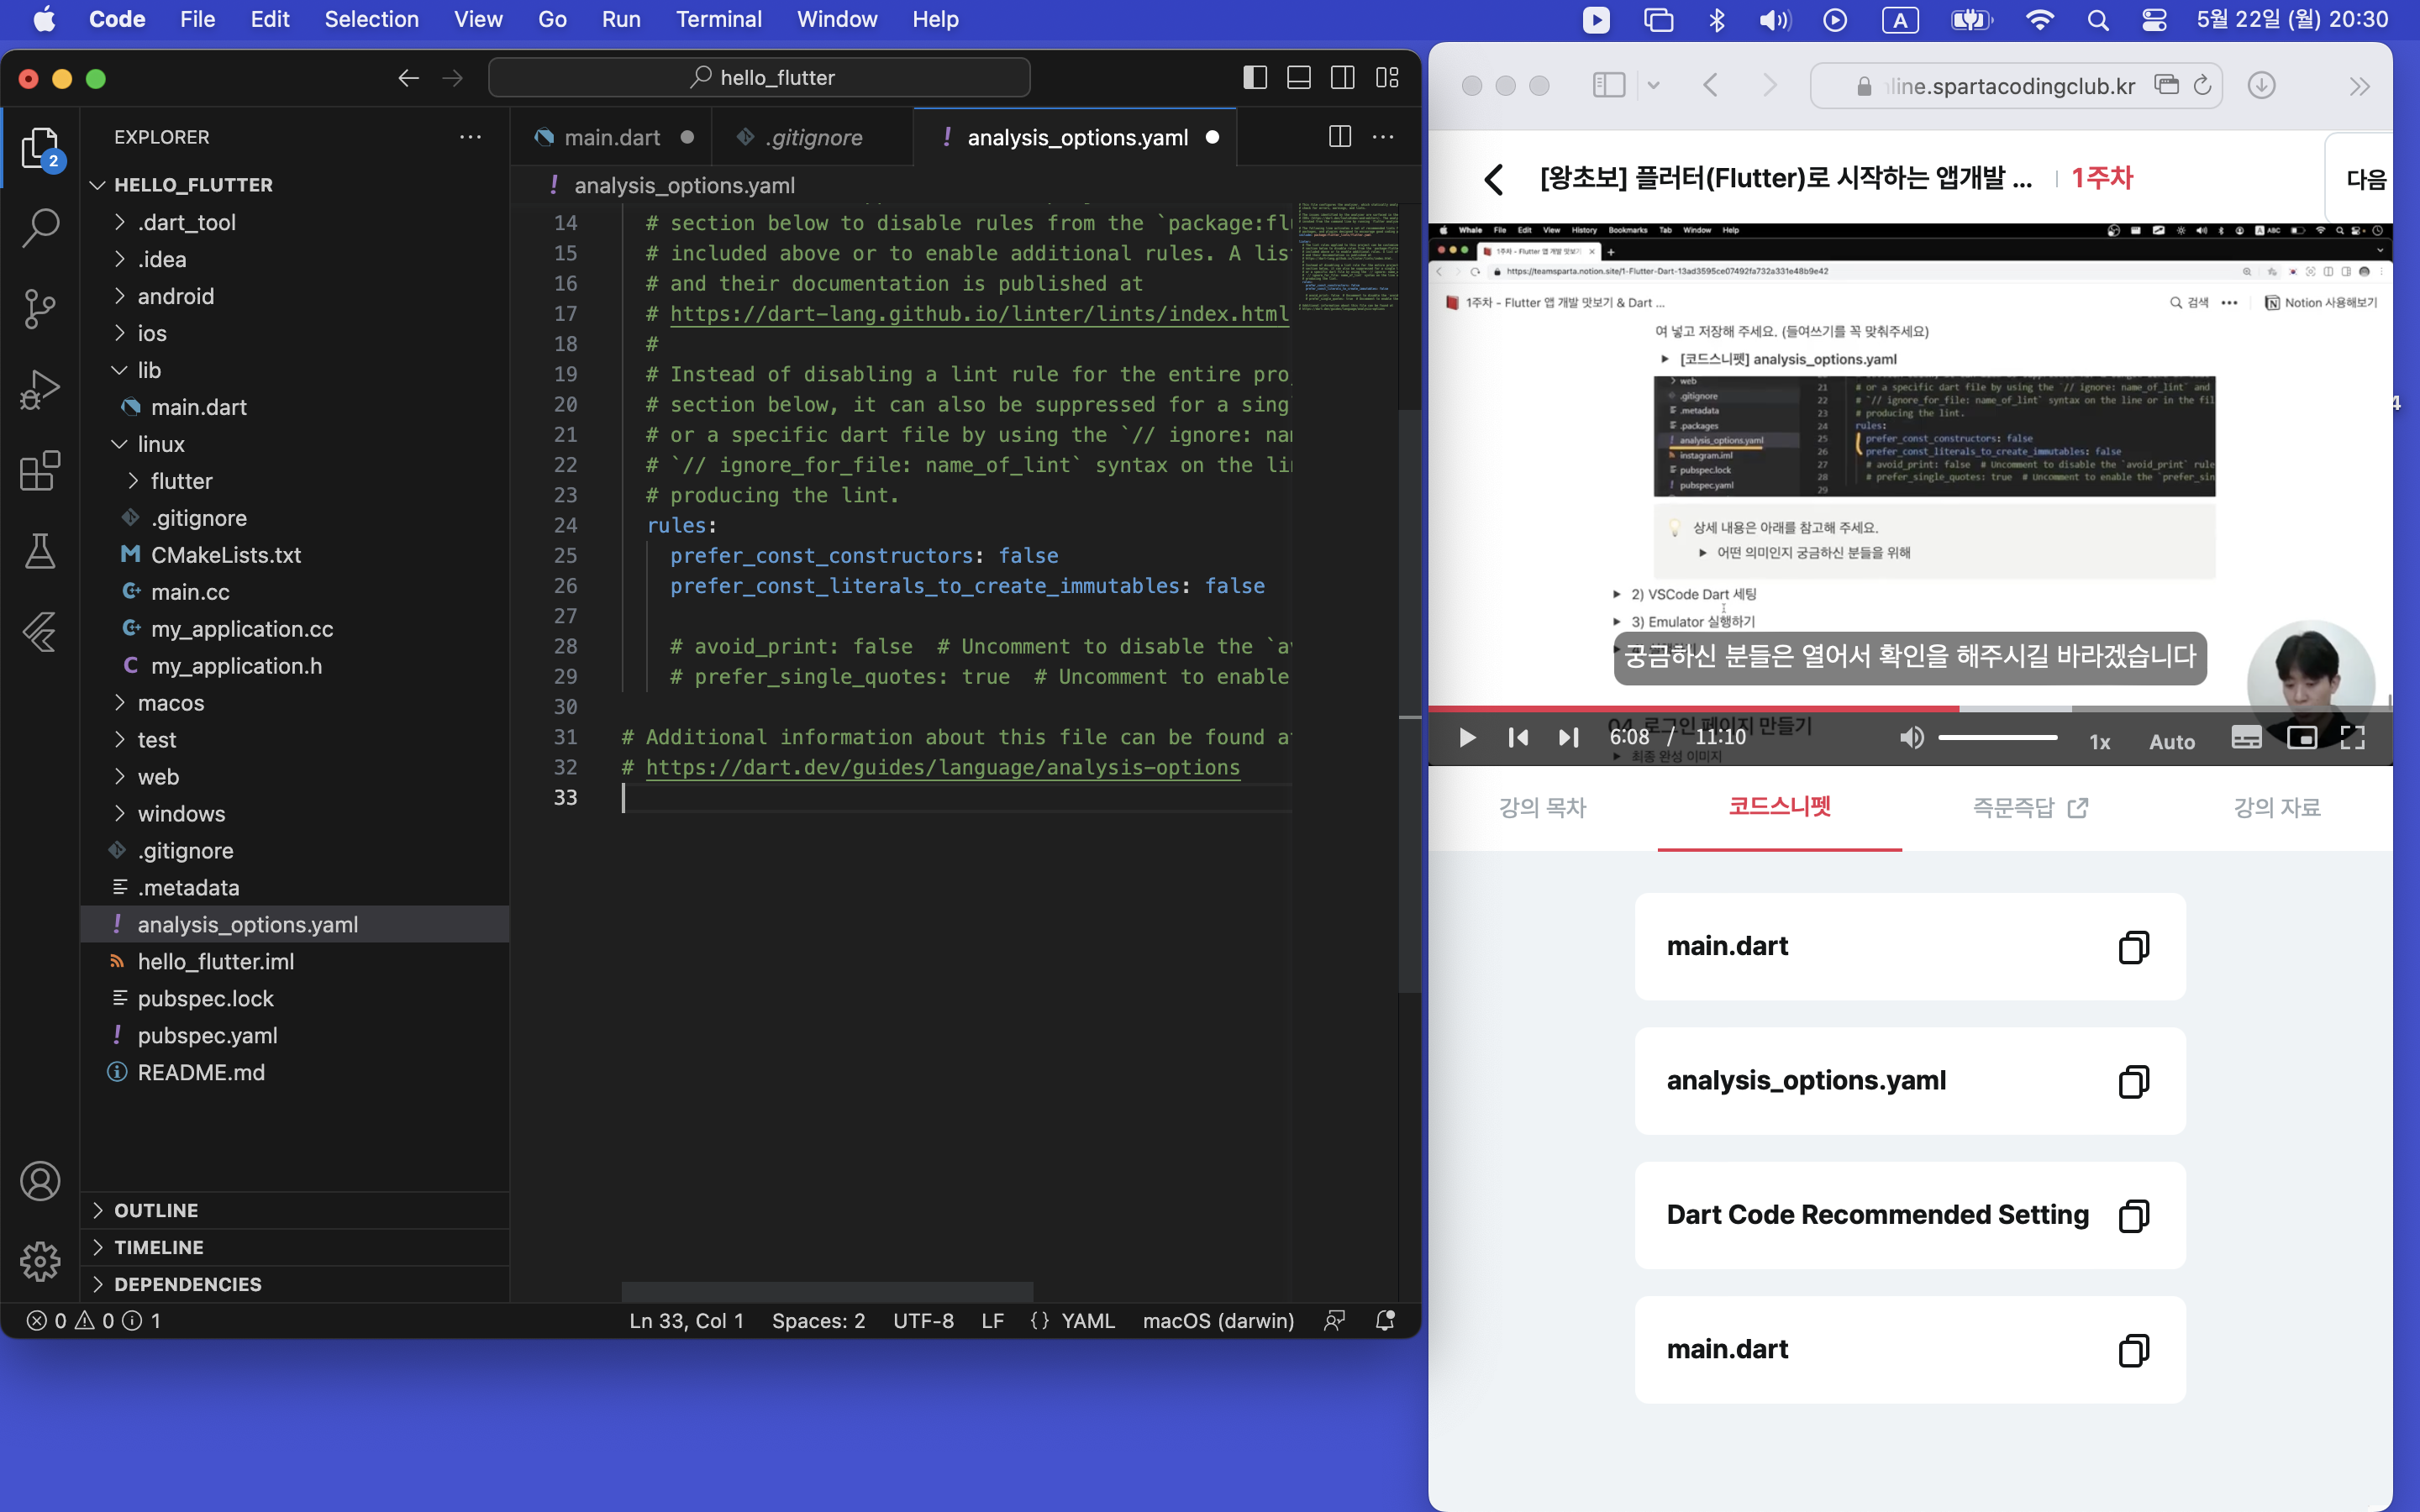Toggle VS Code bottom panel
This screenshot has height=1512, width=2420.
point(1299,78)
